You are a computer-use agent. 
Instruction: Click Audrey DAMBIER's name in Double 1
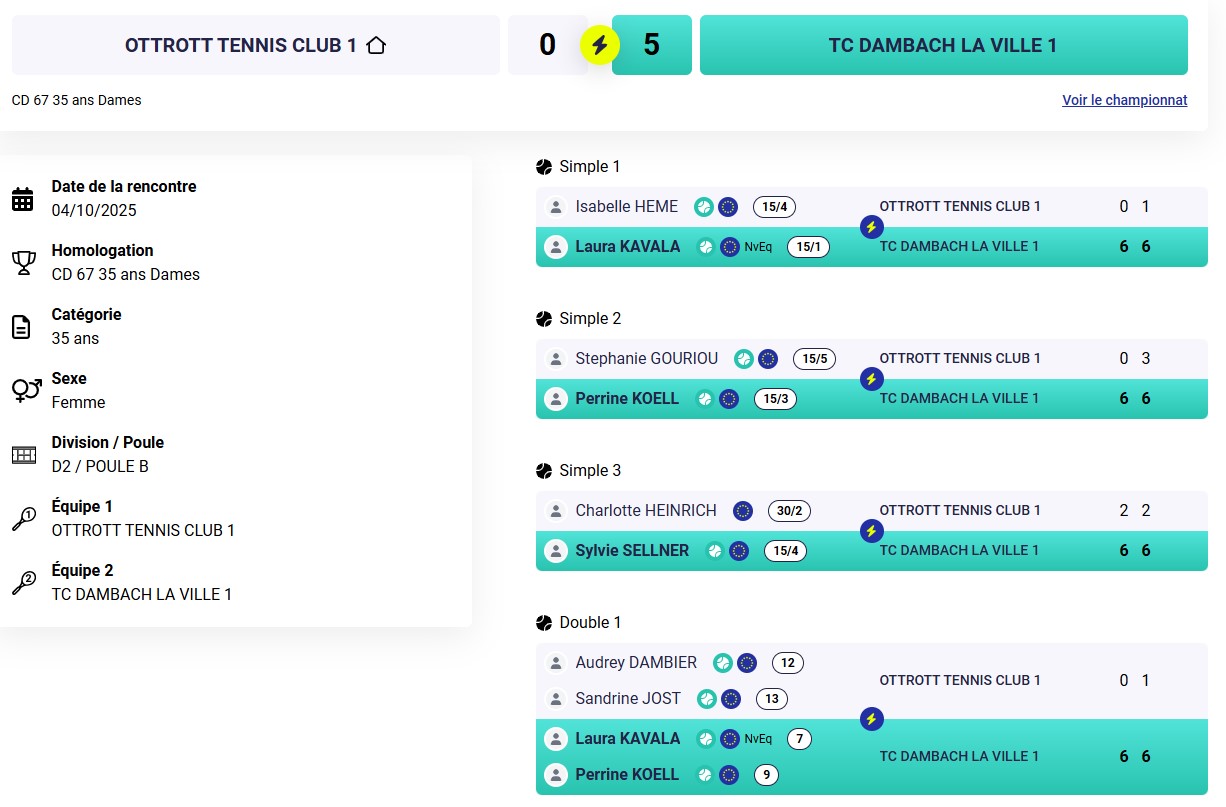click(636, 663)
